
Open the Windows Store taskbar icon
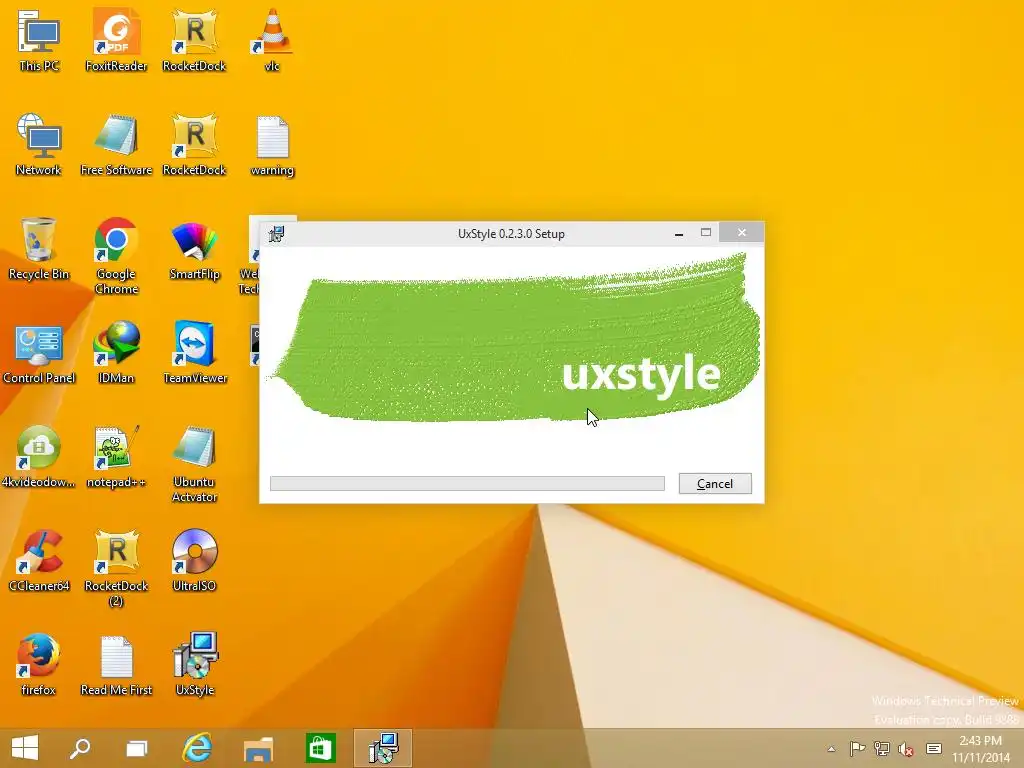coord(320,748)
